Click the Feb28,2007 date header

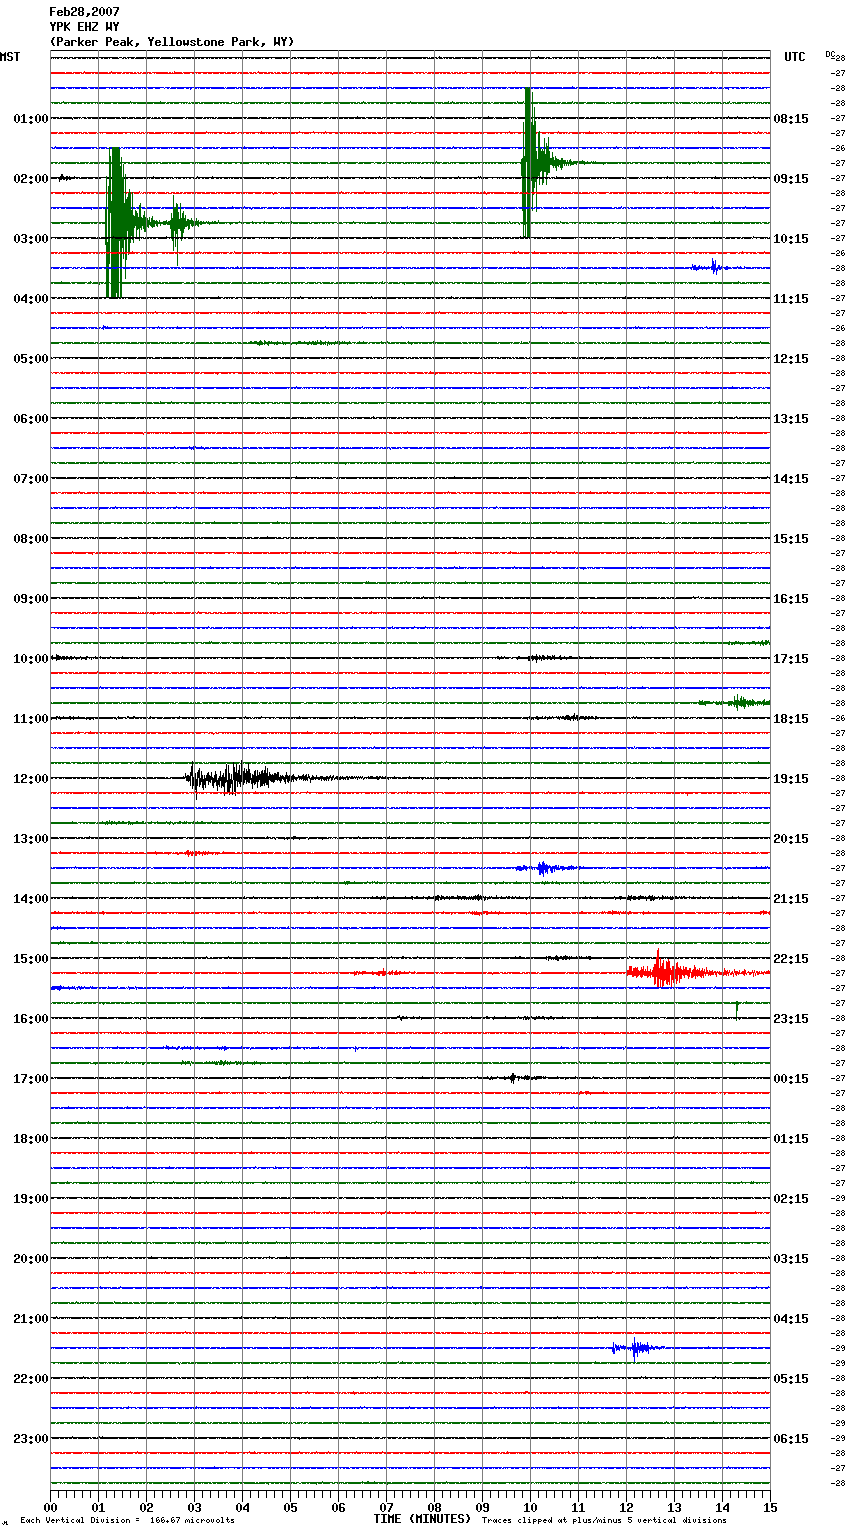click(84, 12)
